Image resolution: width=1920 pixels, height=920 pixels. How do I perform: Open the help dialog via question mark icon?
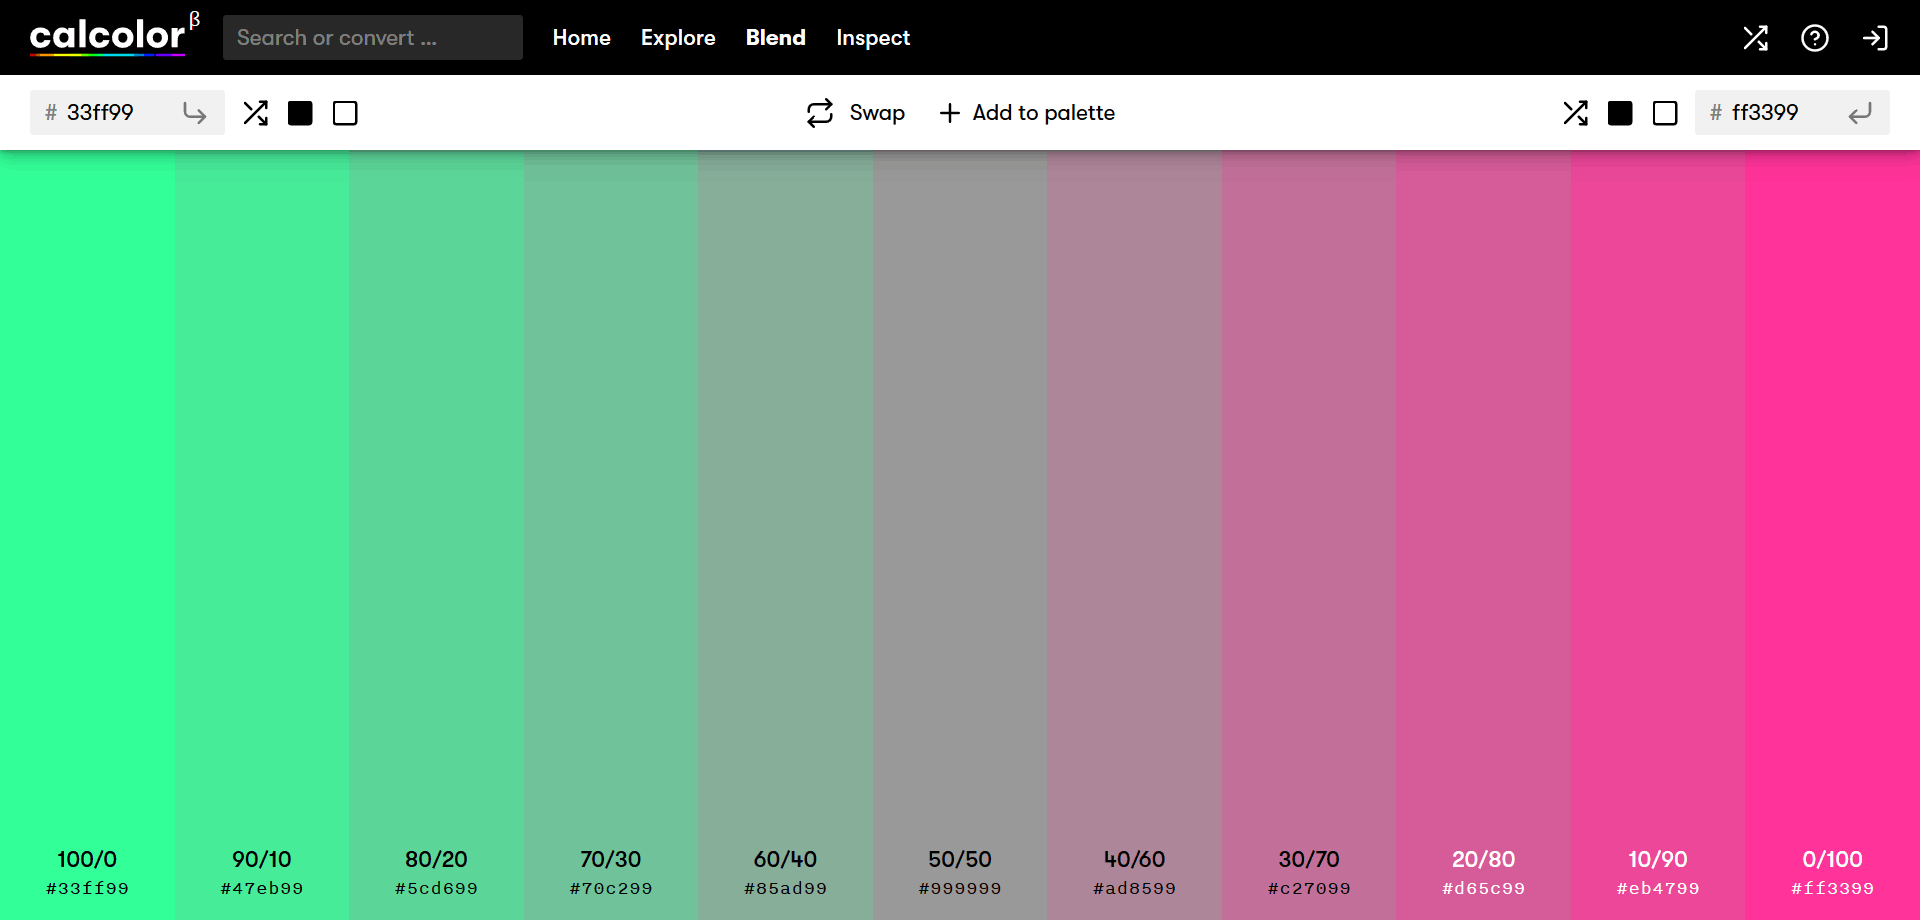pos(1814,37)
